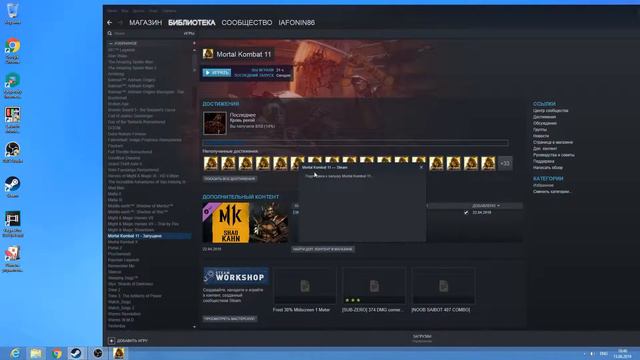Click the achievements progress bar
Viewport: 640px width, 360px height.
(356, 143)
